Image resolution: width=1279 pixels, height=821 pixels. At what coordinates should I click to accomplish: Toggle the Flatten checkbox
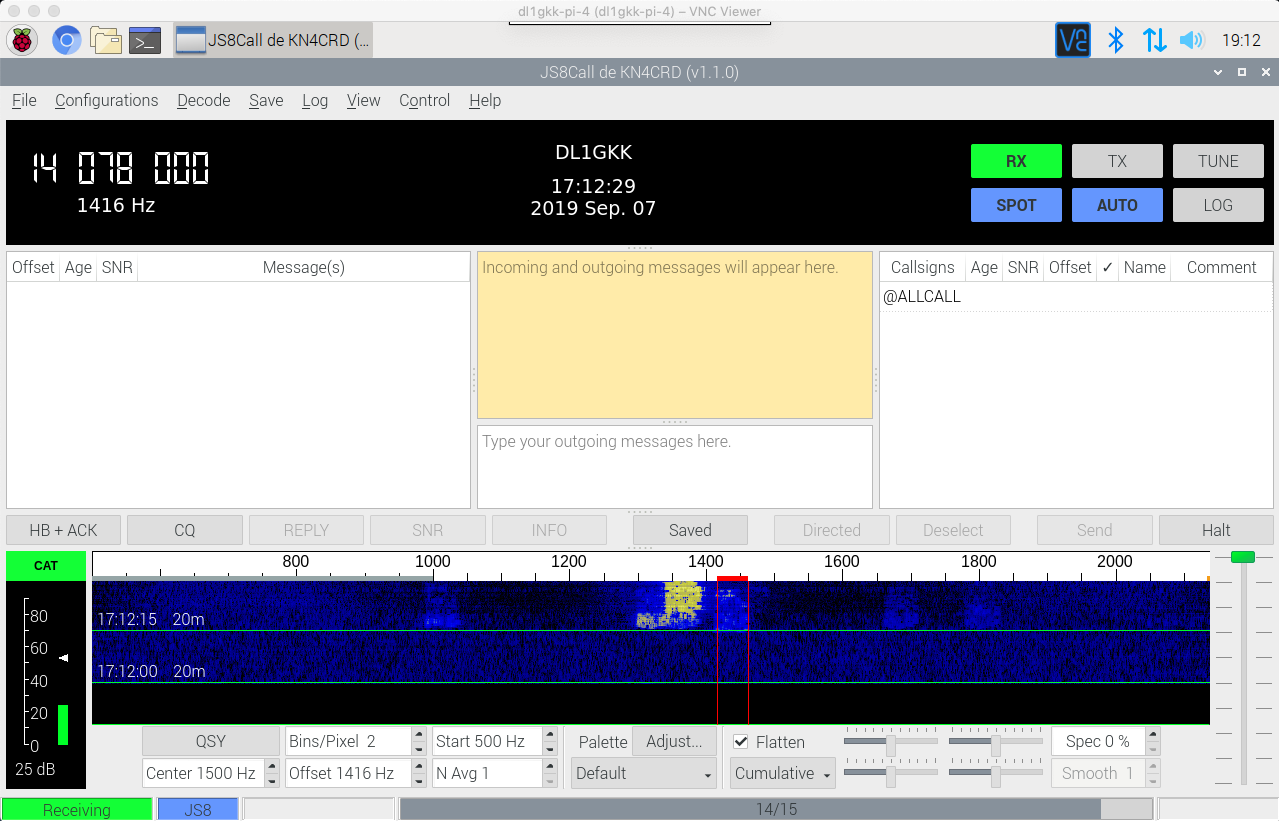point(741,742)
